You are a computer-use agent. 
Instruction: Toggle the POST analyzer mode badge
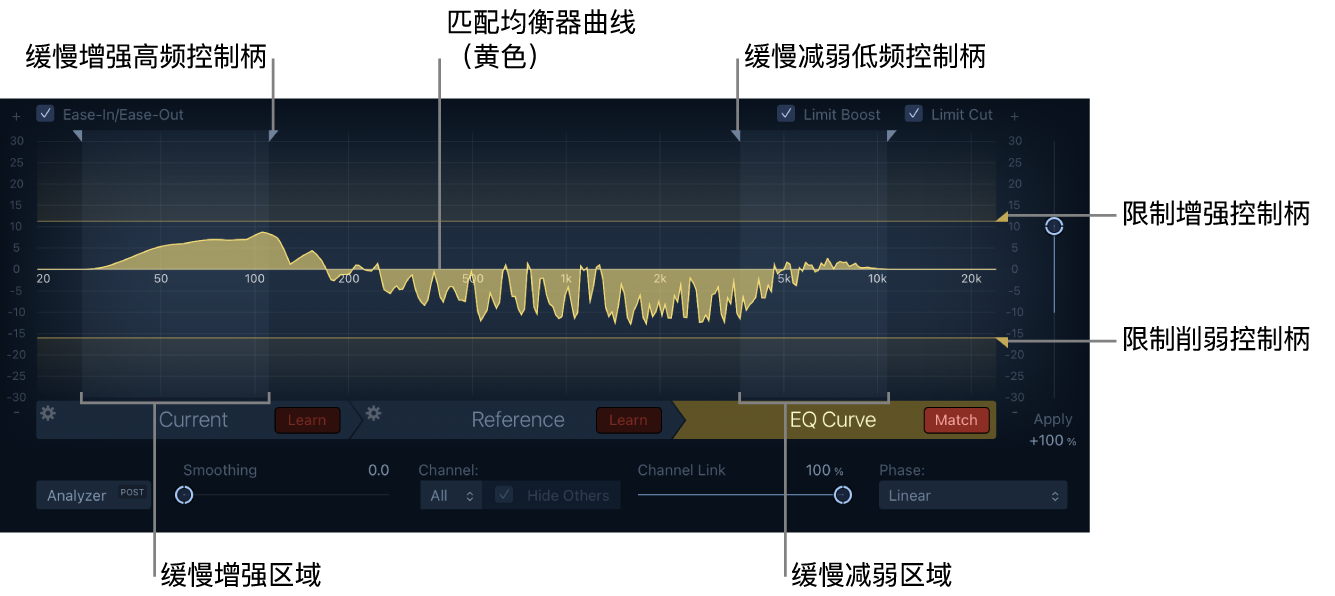(x=132, y=492)
